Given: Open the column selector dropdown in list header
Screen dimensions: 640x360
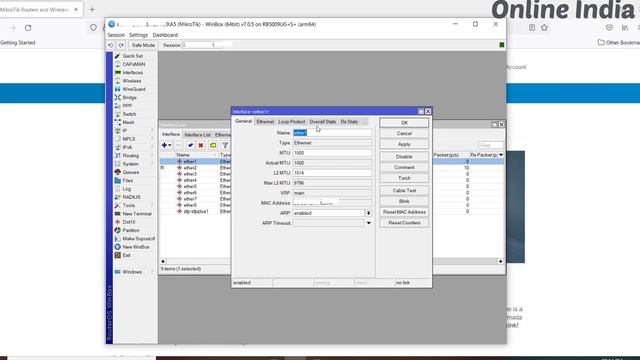Looking at the screenshot, I should 501,155.
